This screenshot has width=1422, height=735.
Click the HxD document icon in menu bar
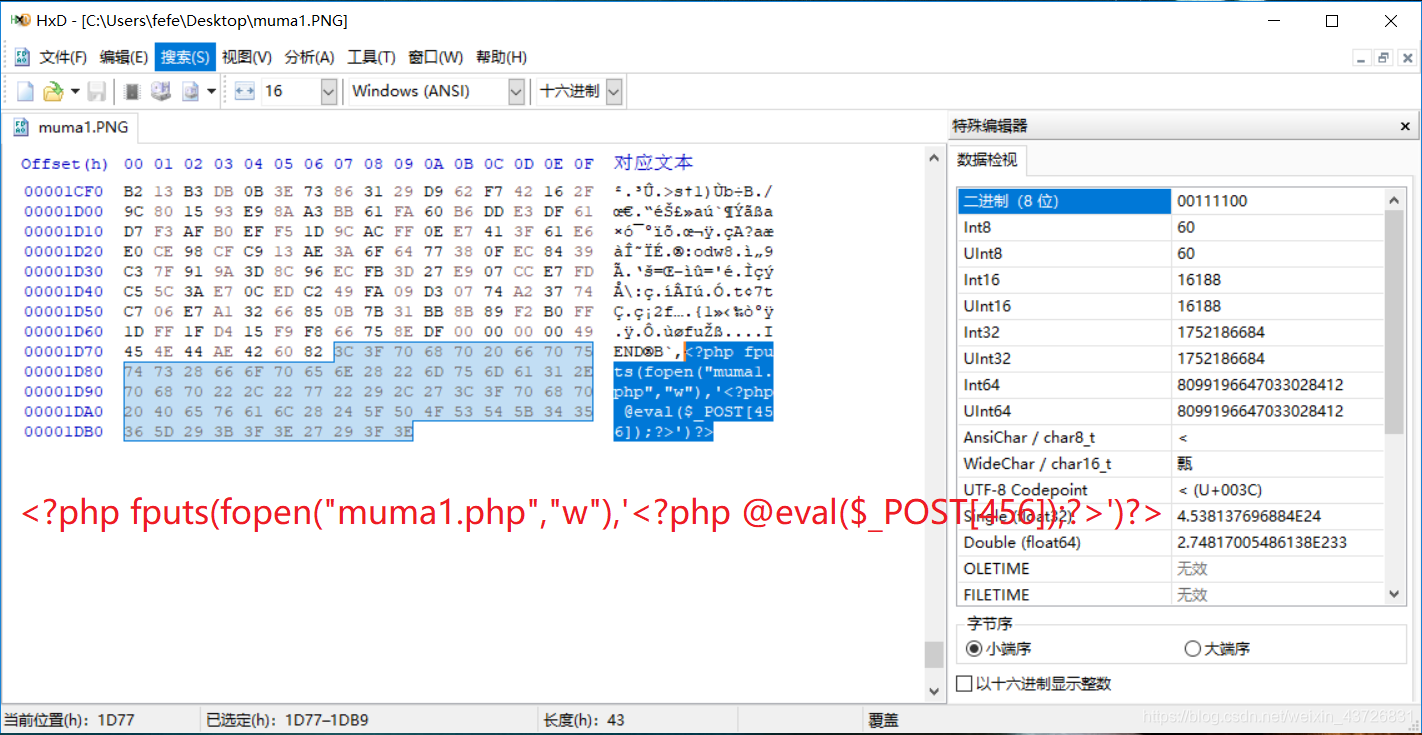[x=22, y=57]
